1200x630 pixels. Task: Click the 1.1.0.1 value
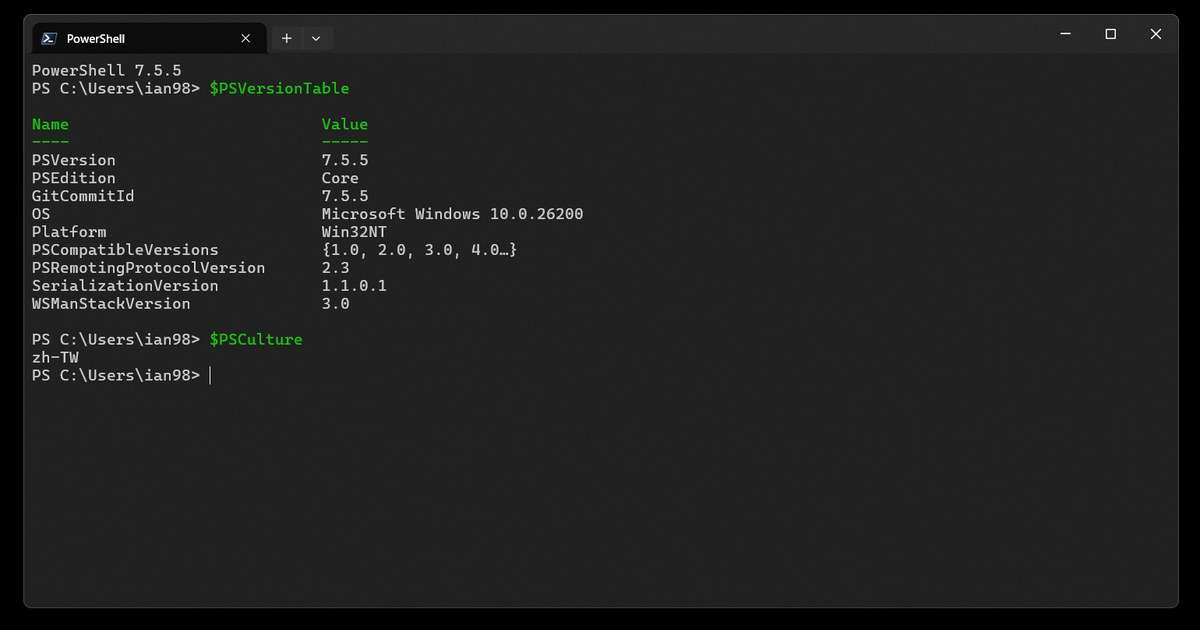tap(354, 286)
